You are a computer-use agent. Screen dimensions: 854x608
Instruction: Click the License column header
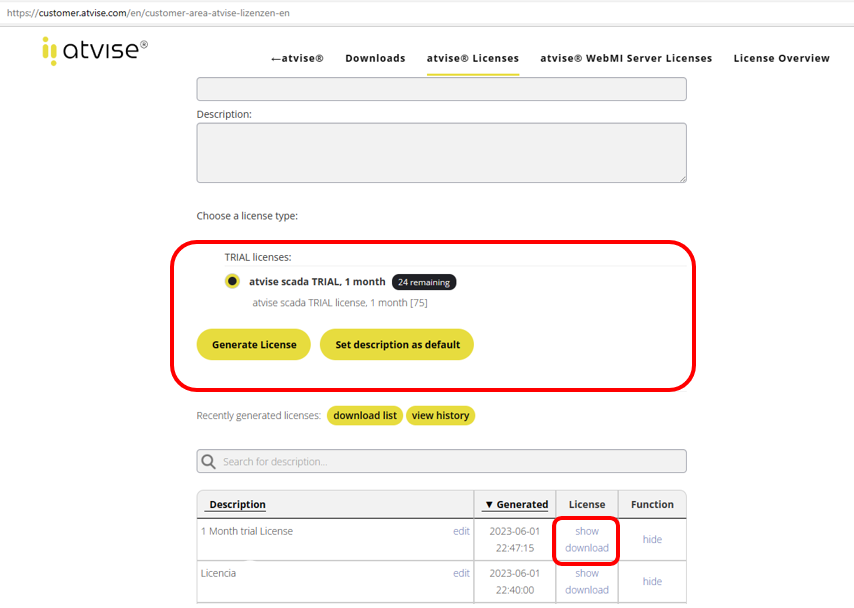[587, 504]
